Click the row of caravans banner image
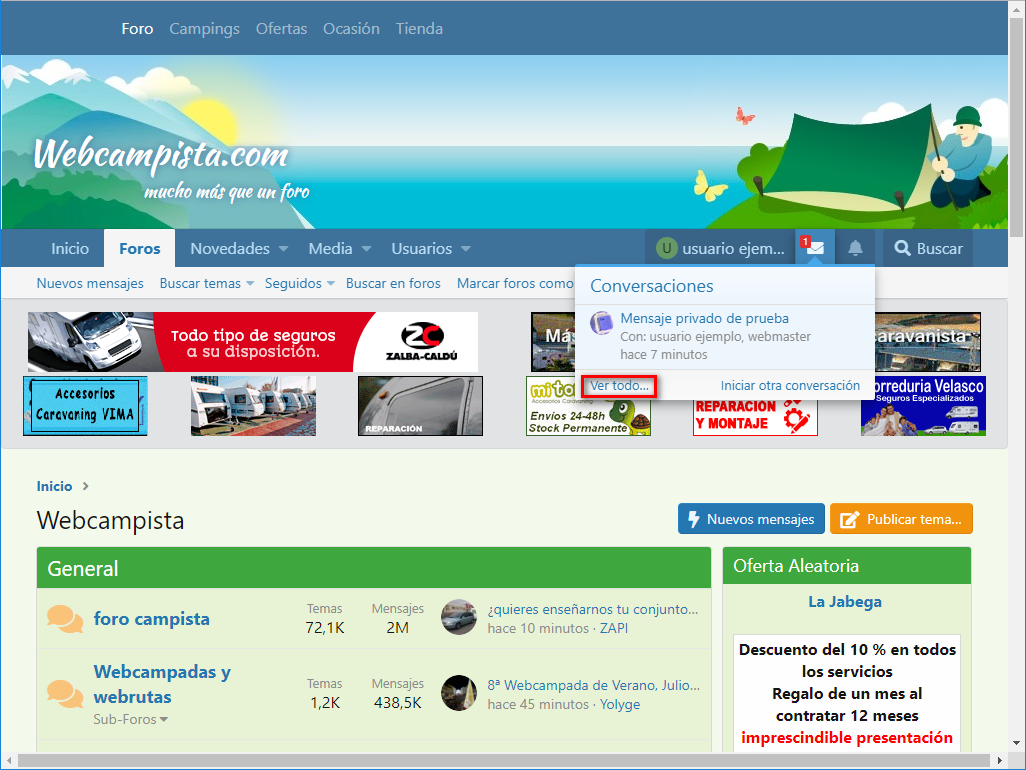Viewport: 1026px width, 770px height. tap(253, 406)
